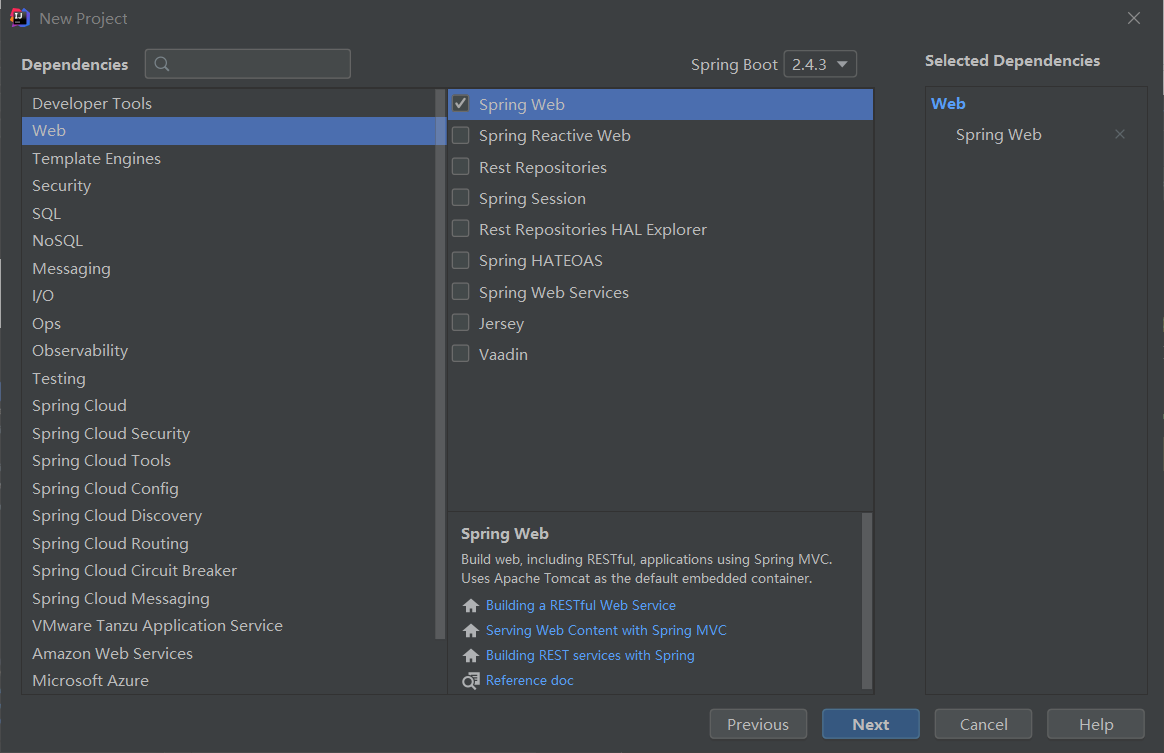Image resolution: width=1164 pixels, height=753 pixels.
Task: Uncheck the Spring Web checkbox
Action: [x=461, y=104]
